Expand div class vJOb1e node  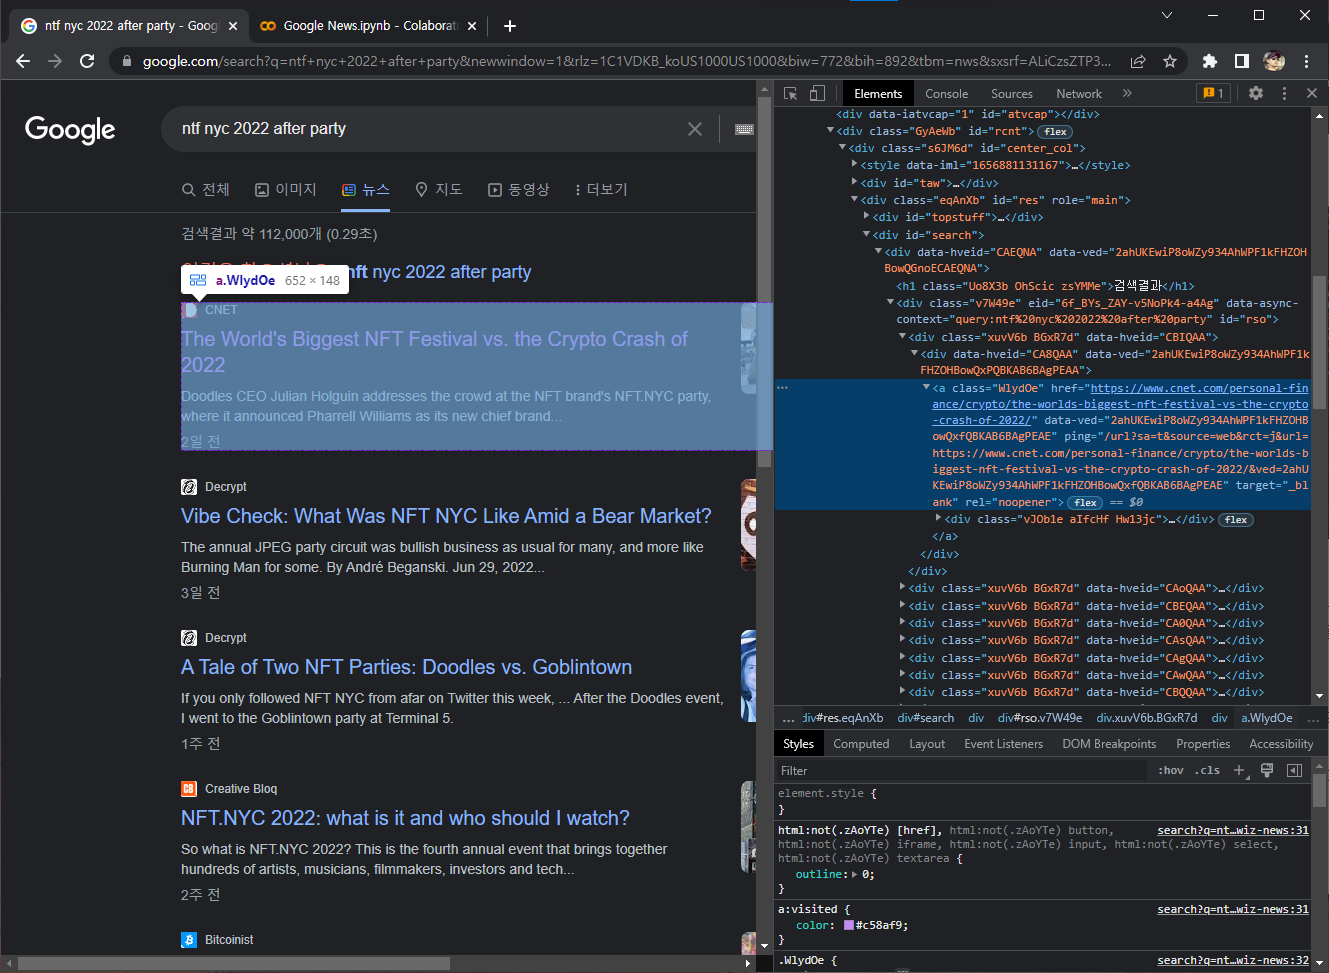click(x=938, y=519)
